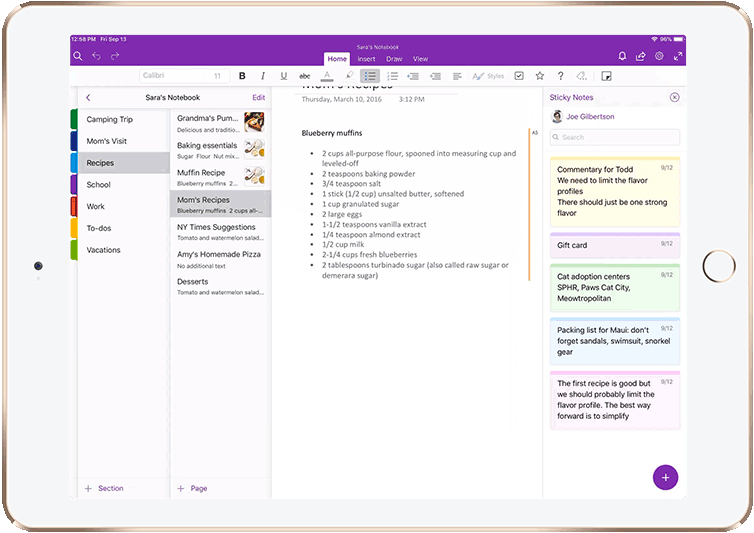The width and height of the screenshot is (754, 533).
Task: Add a new Section
Action: (x=104, y=488)
